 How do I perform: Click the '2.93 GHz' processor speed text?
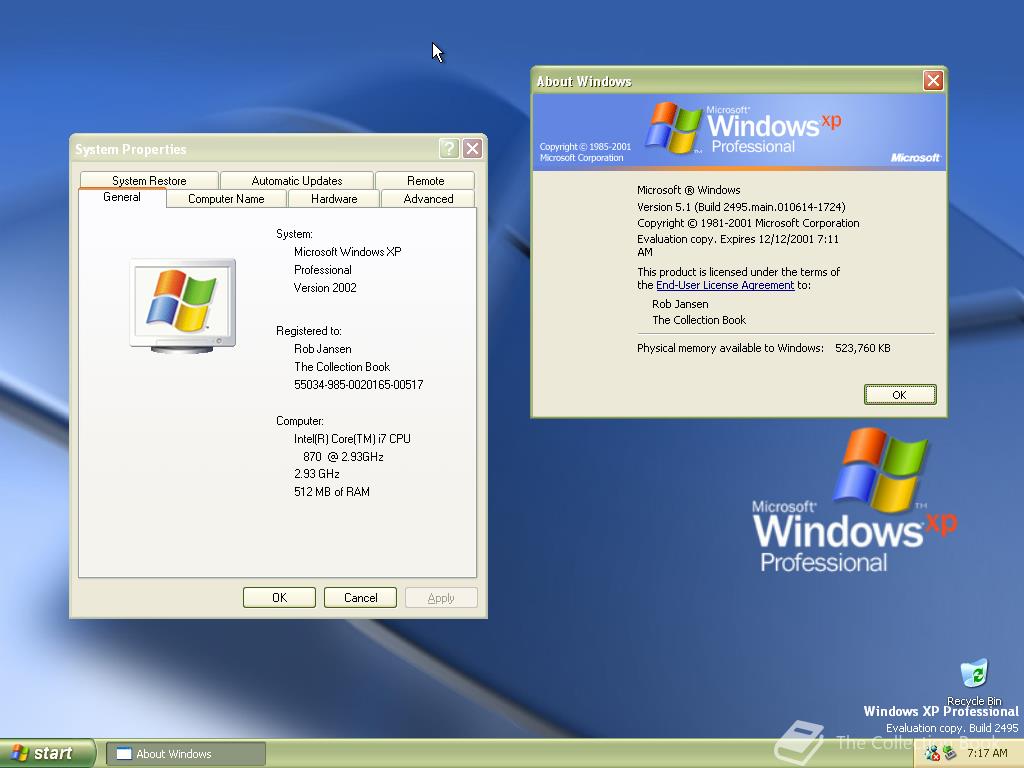(317, 473)
